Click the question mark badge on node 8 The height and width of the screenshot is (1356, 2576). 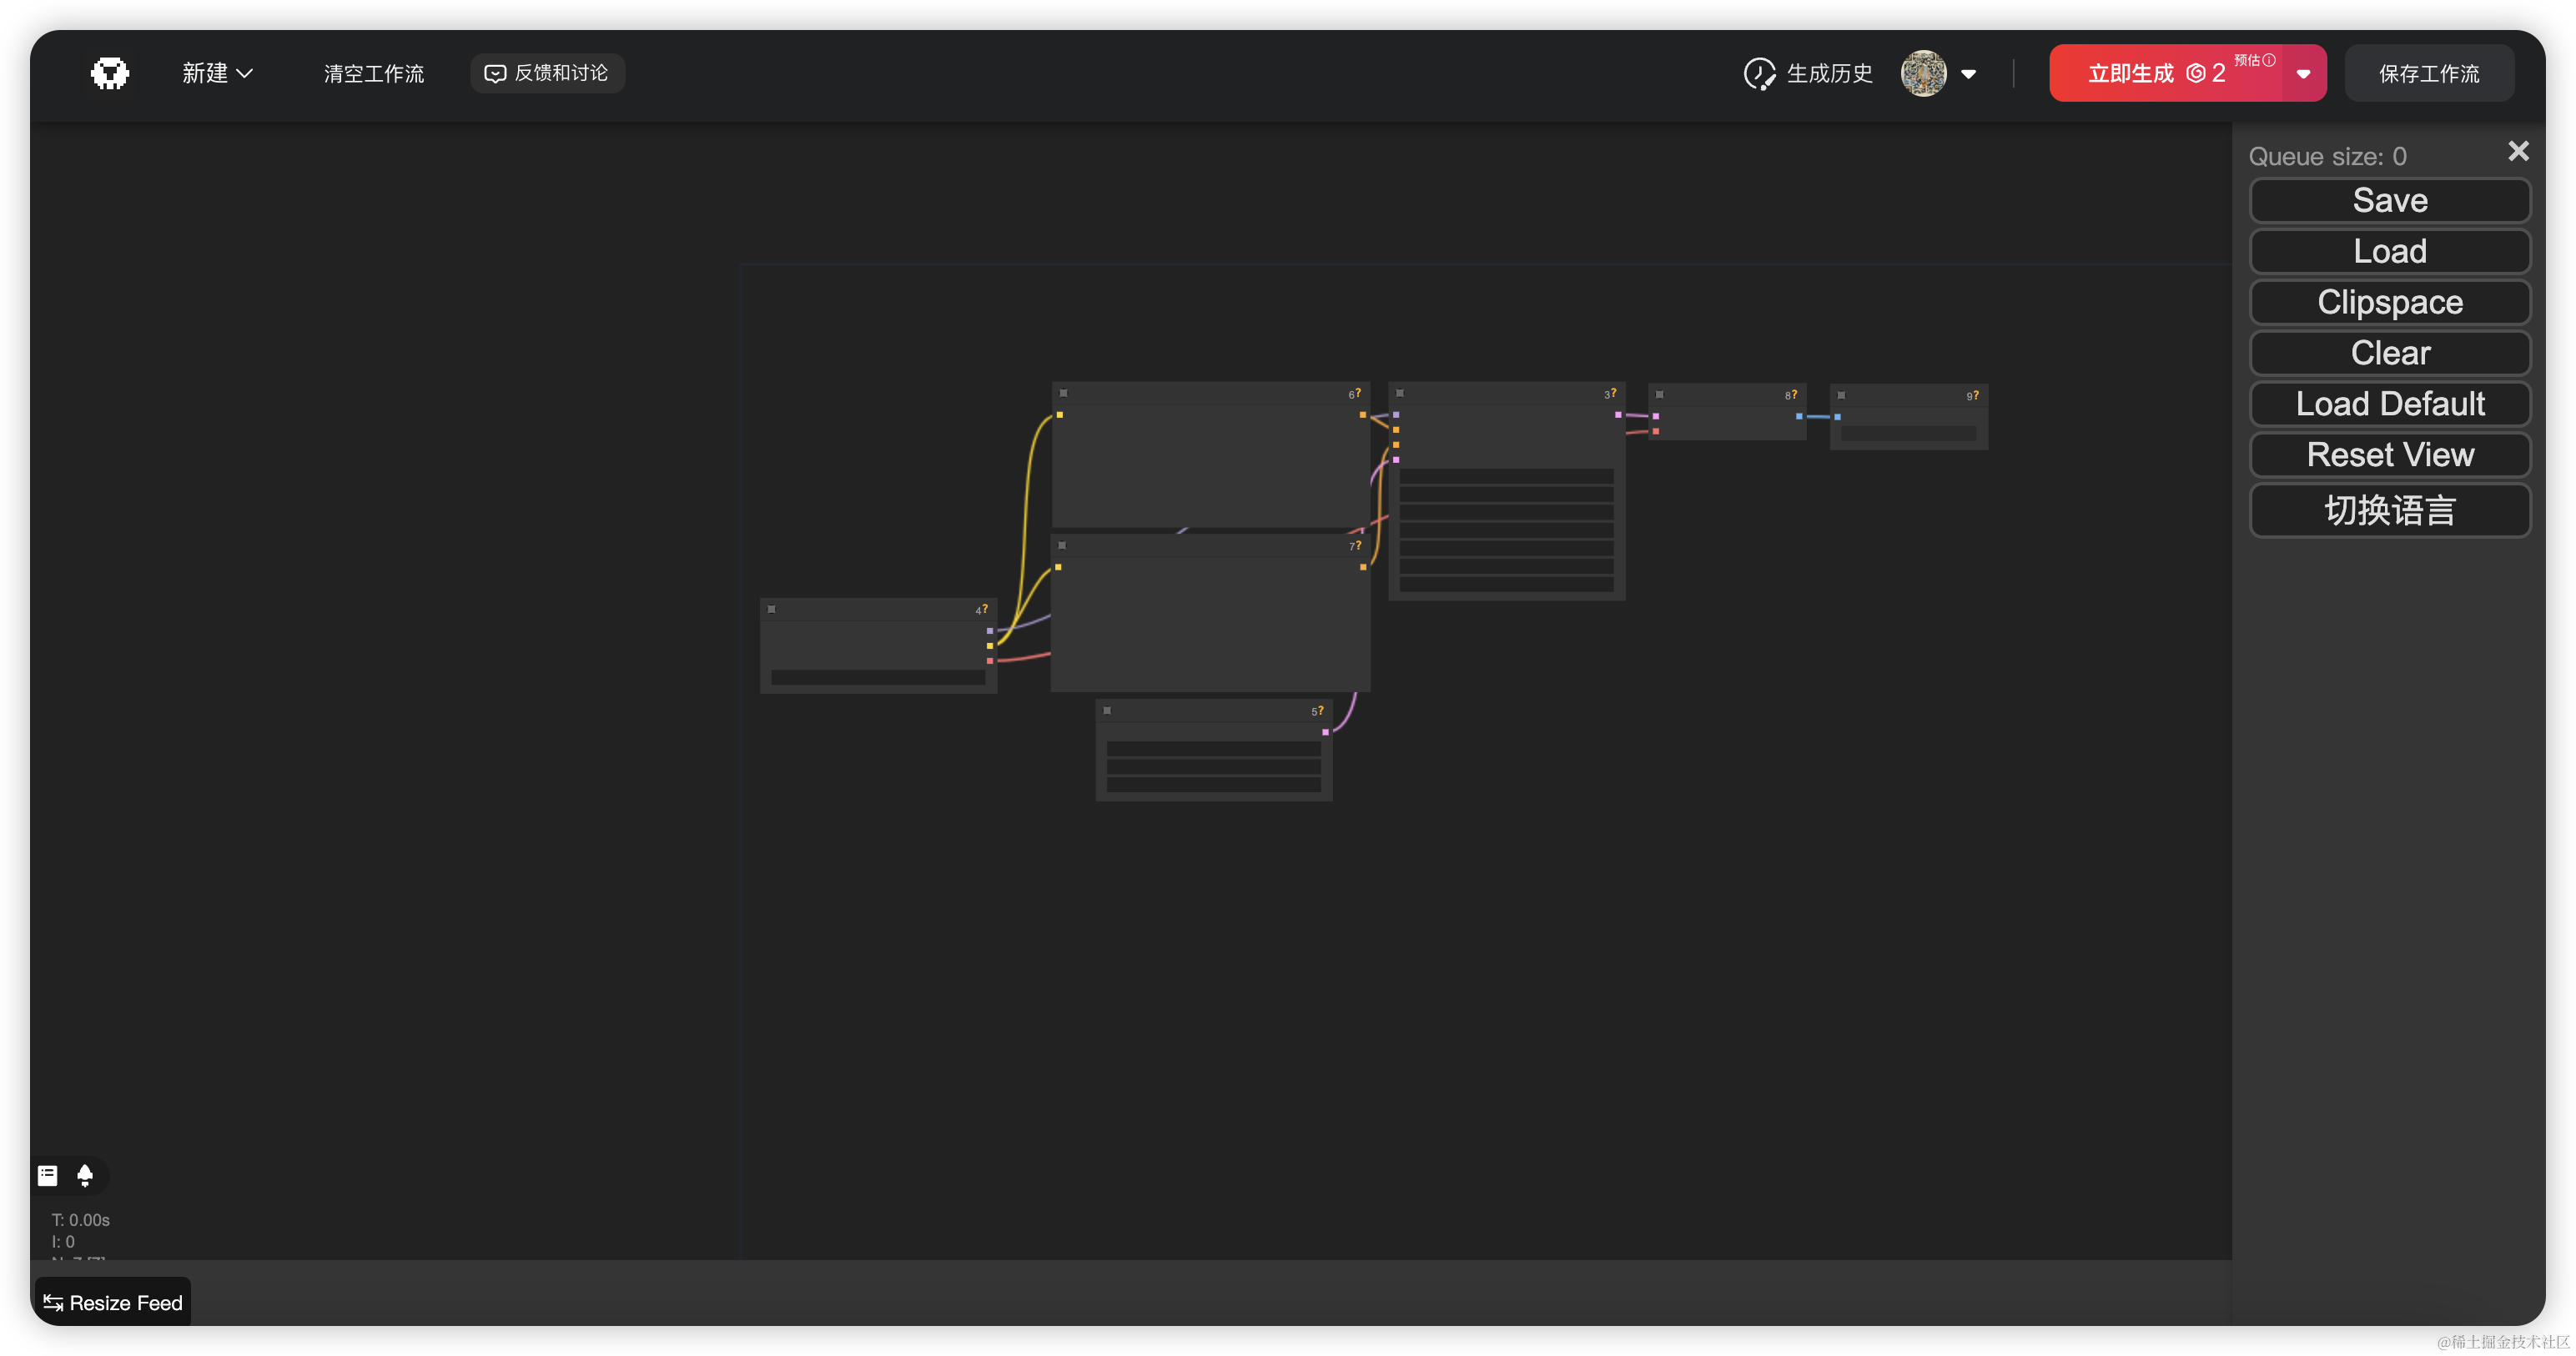(x=1794, y=394)
